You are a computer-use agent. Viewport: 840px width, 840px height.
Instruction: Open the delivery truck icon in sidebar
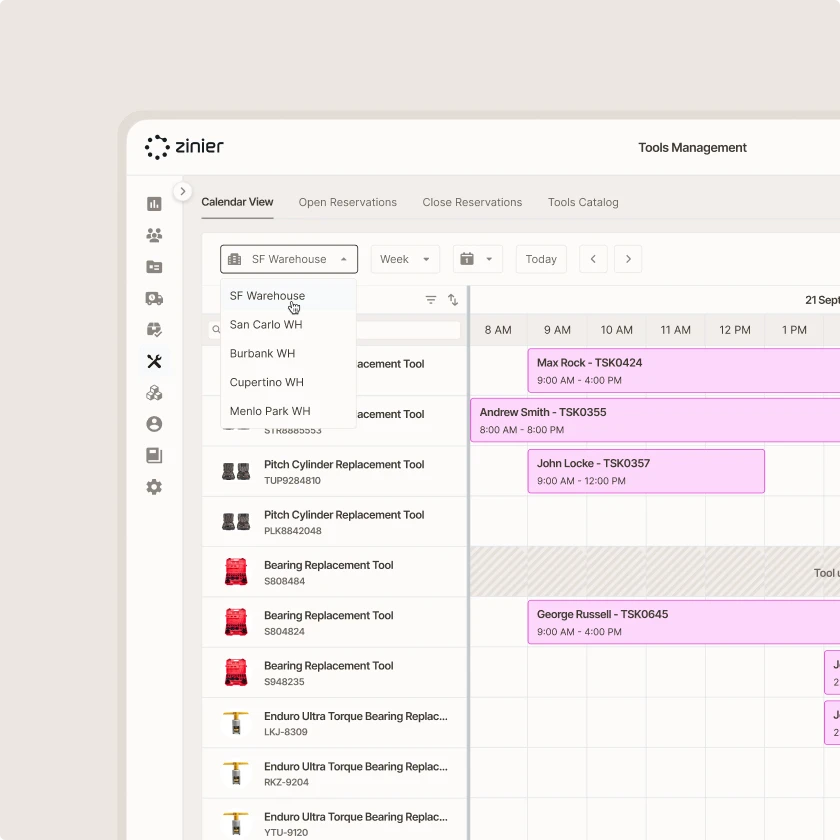154,298
